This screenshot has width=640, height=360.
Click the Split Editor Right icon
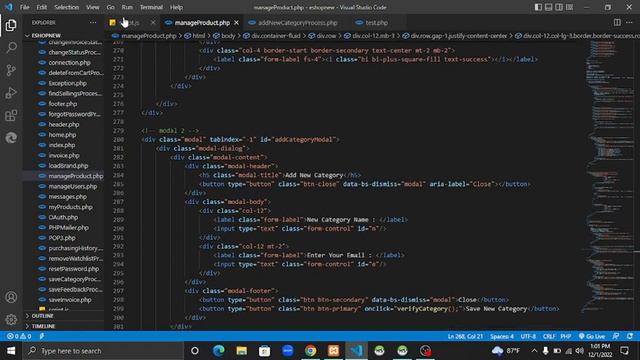[617, 22]
